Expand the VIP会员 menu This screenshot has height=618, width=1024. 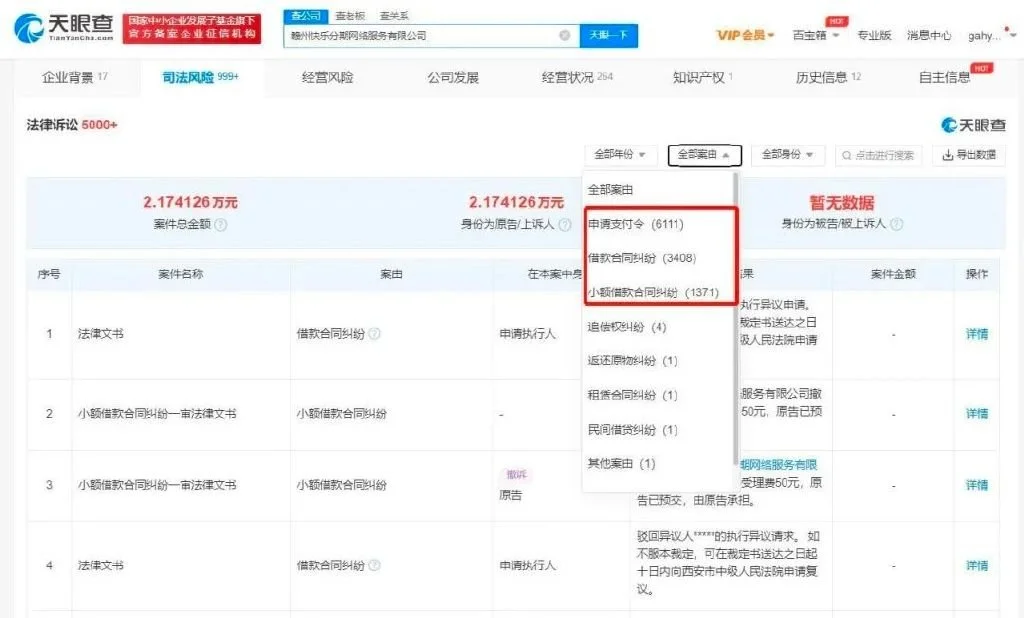pyautogui.click(x=746, y=35)
